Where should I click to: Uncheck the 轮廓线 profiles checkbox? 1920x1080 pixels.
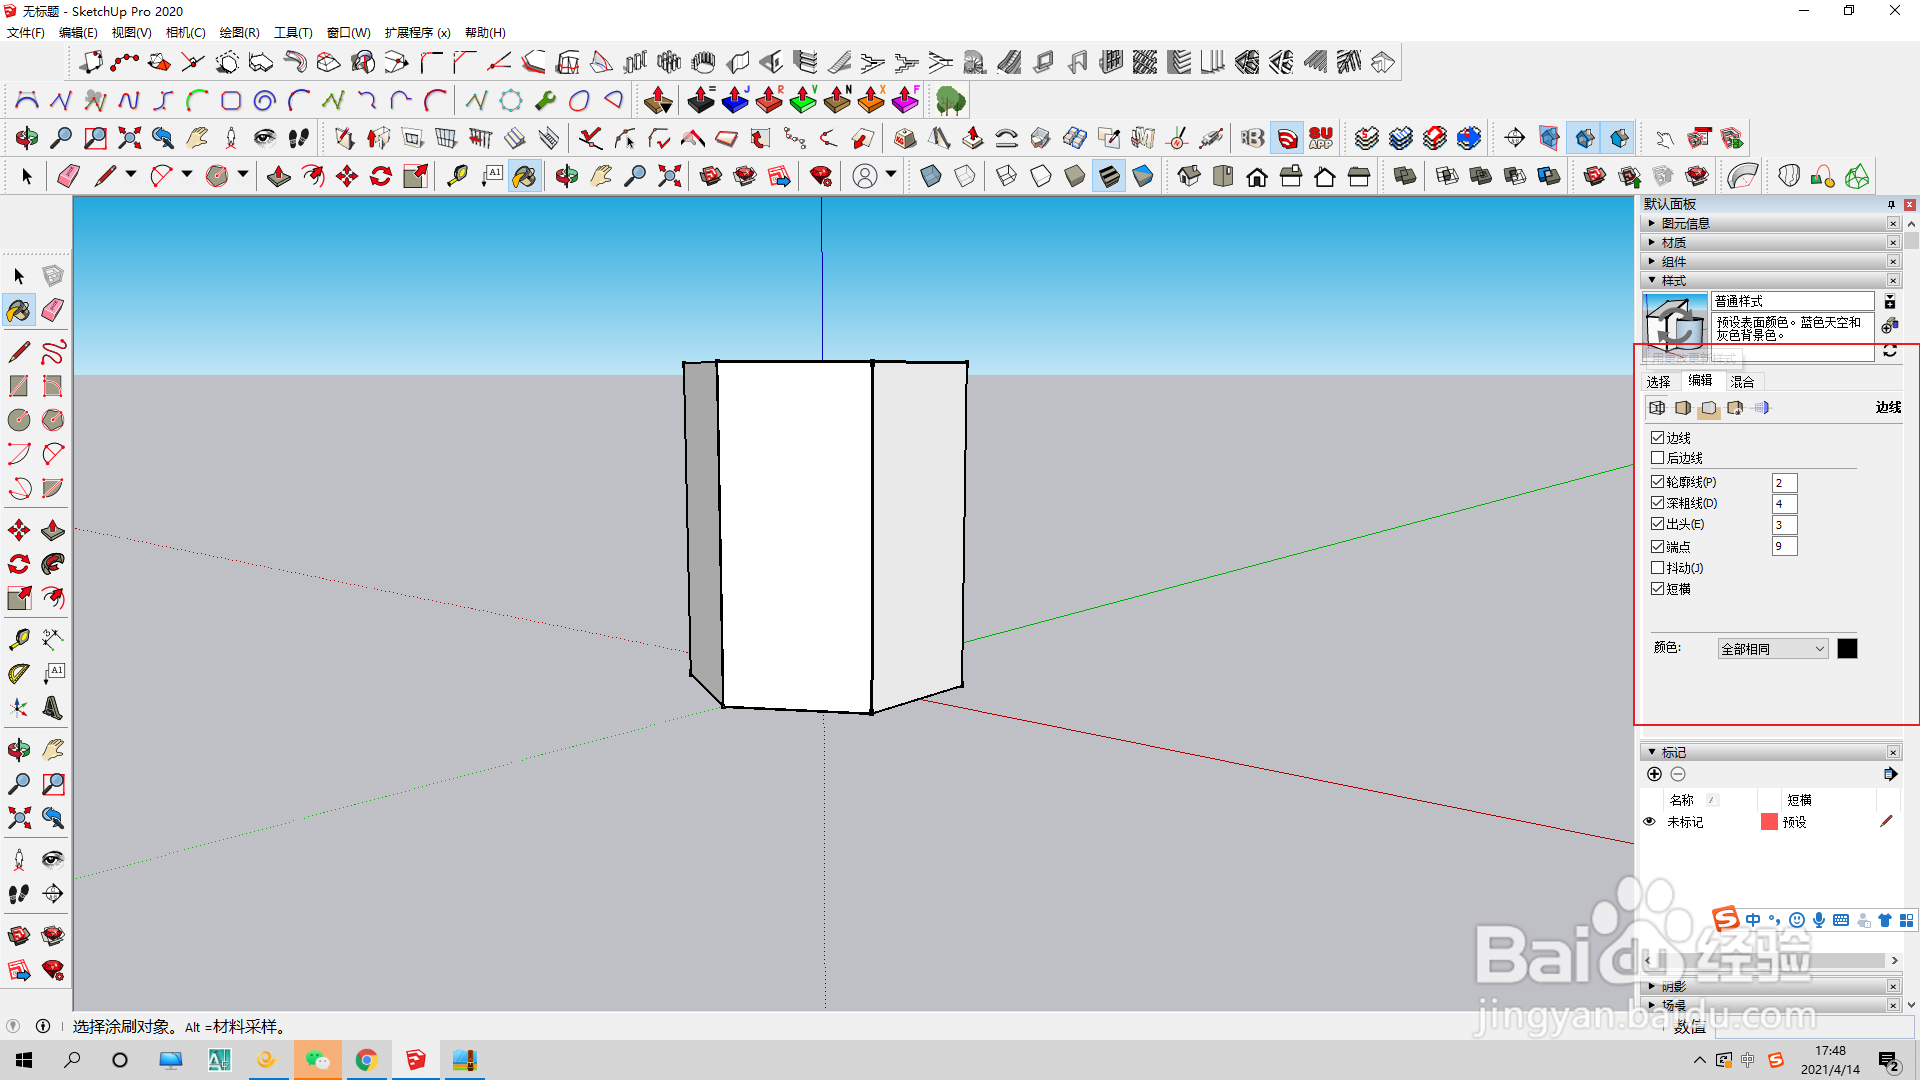point(1657,482)
